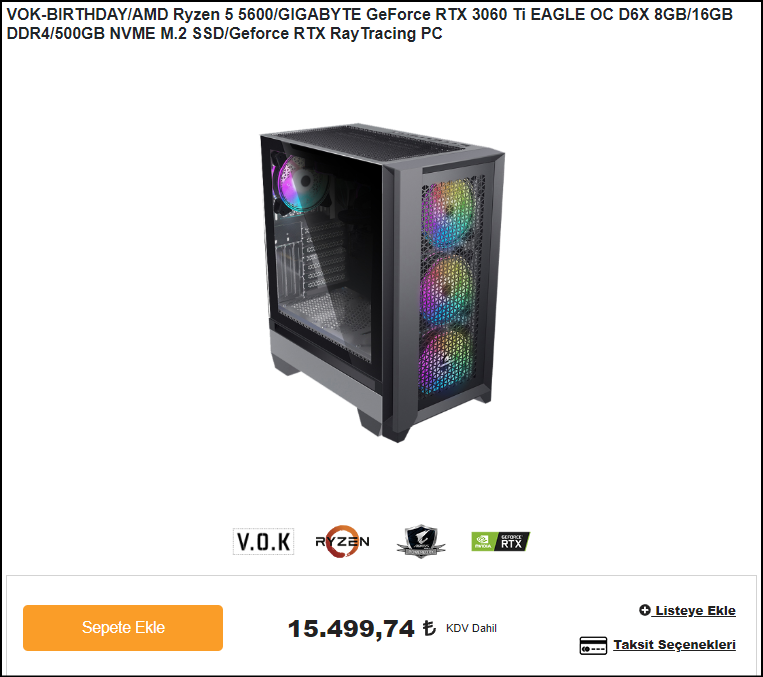Image resolution: width=763 pixels, height=677 pixels.
Task: Click the top RGB front fan in the image
Action: tap(448, 214)
